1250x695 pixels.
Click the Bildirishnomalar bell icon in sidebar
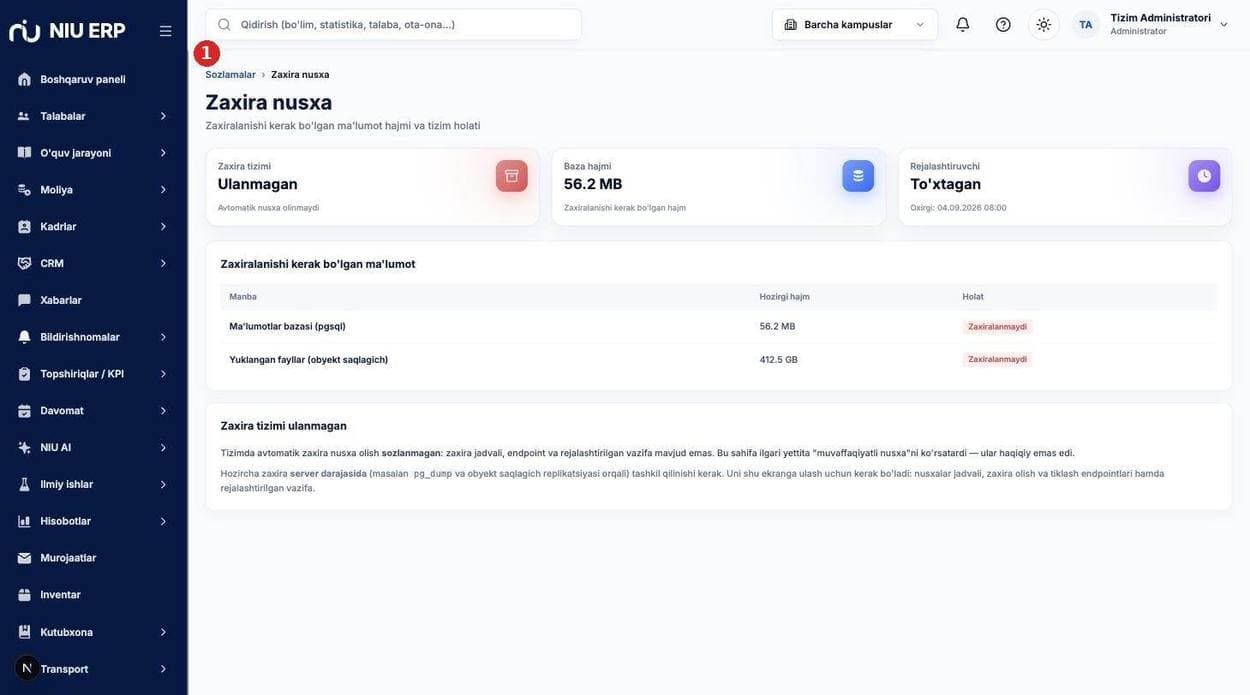(24, 337)
